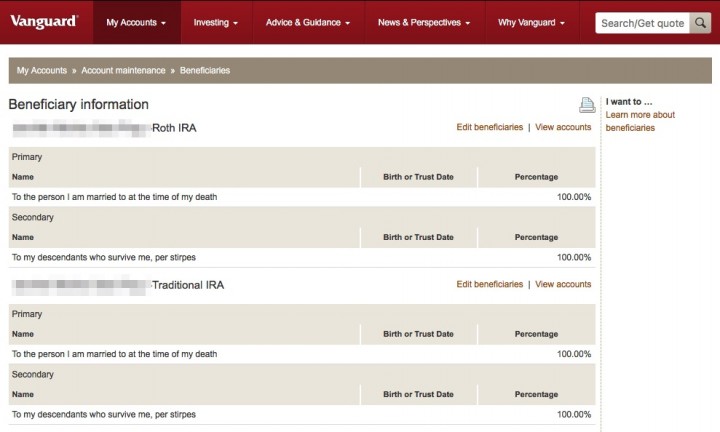Go to My Accounts breadcrumb
720x432 pixels.
point(42,71)
